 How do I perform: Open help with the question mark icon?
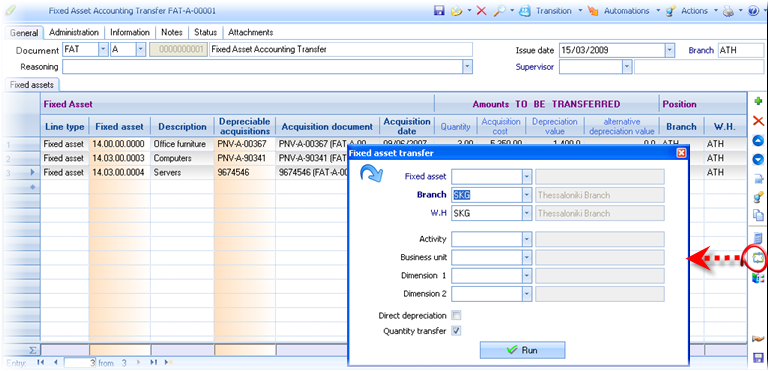(753, 11)
